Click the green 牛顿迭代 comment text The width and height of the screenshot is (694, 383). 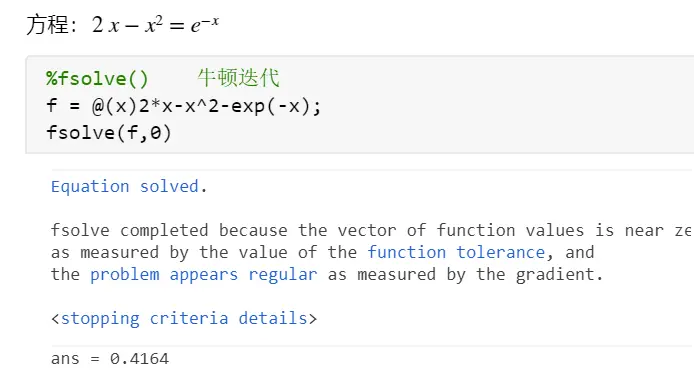click(238, 78)
